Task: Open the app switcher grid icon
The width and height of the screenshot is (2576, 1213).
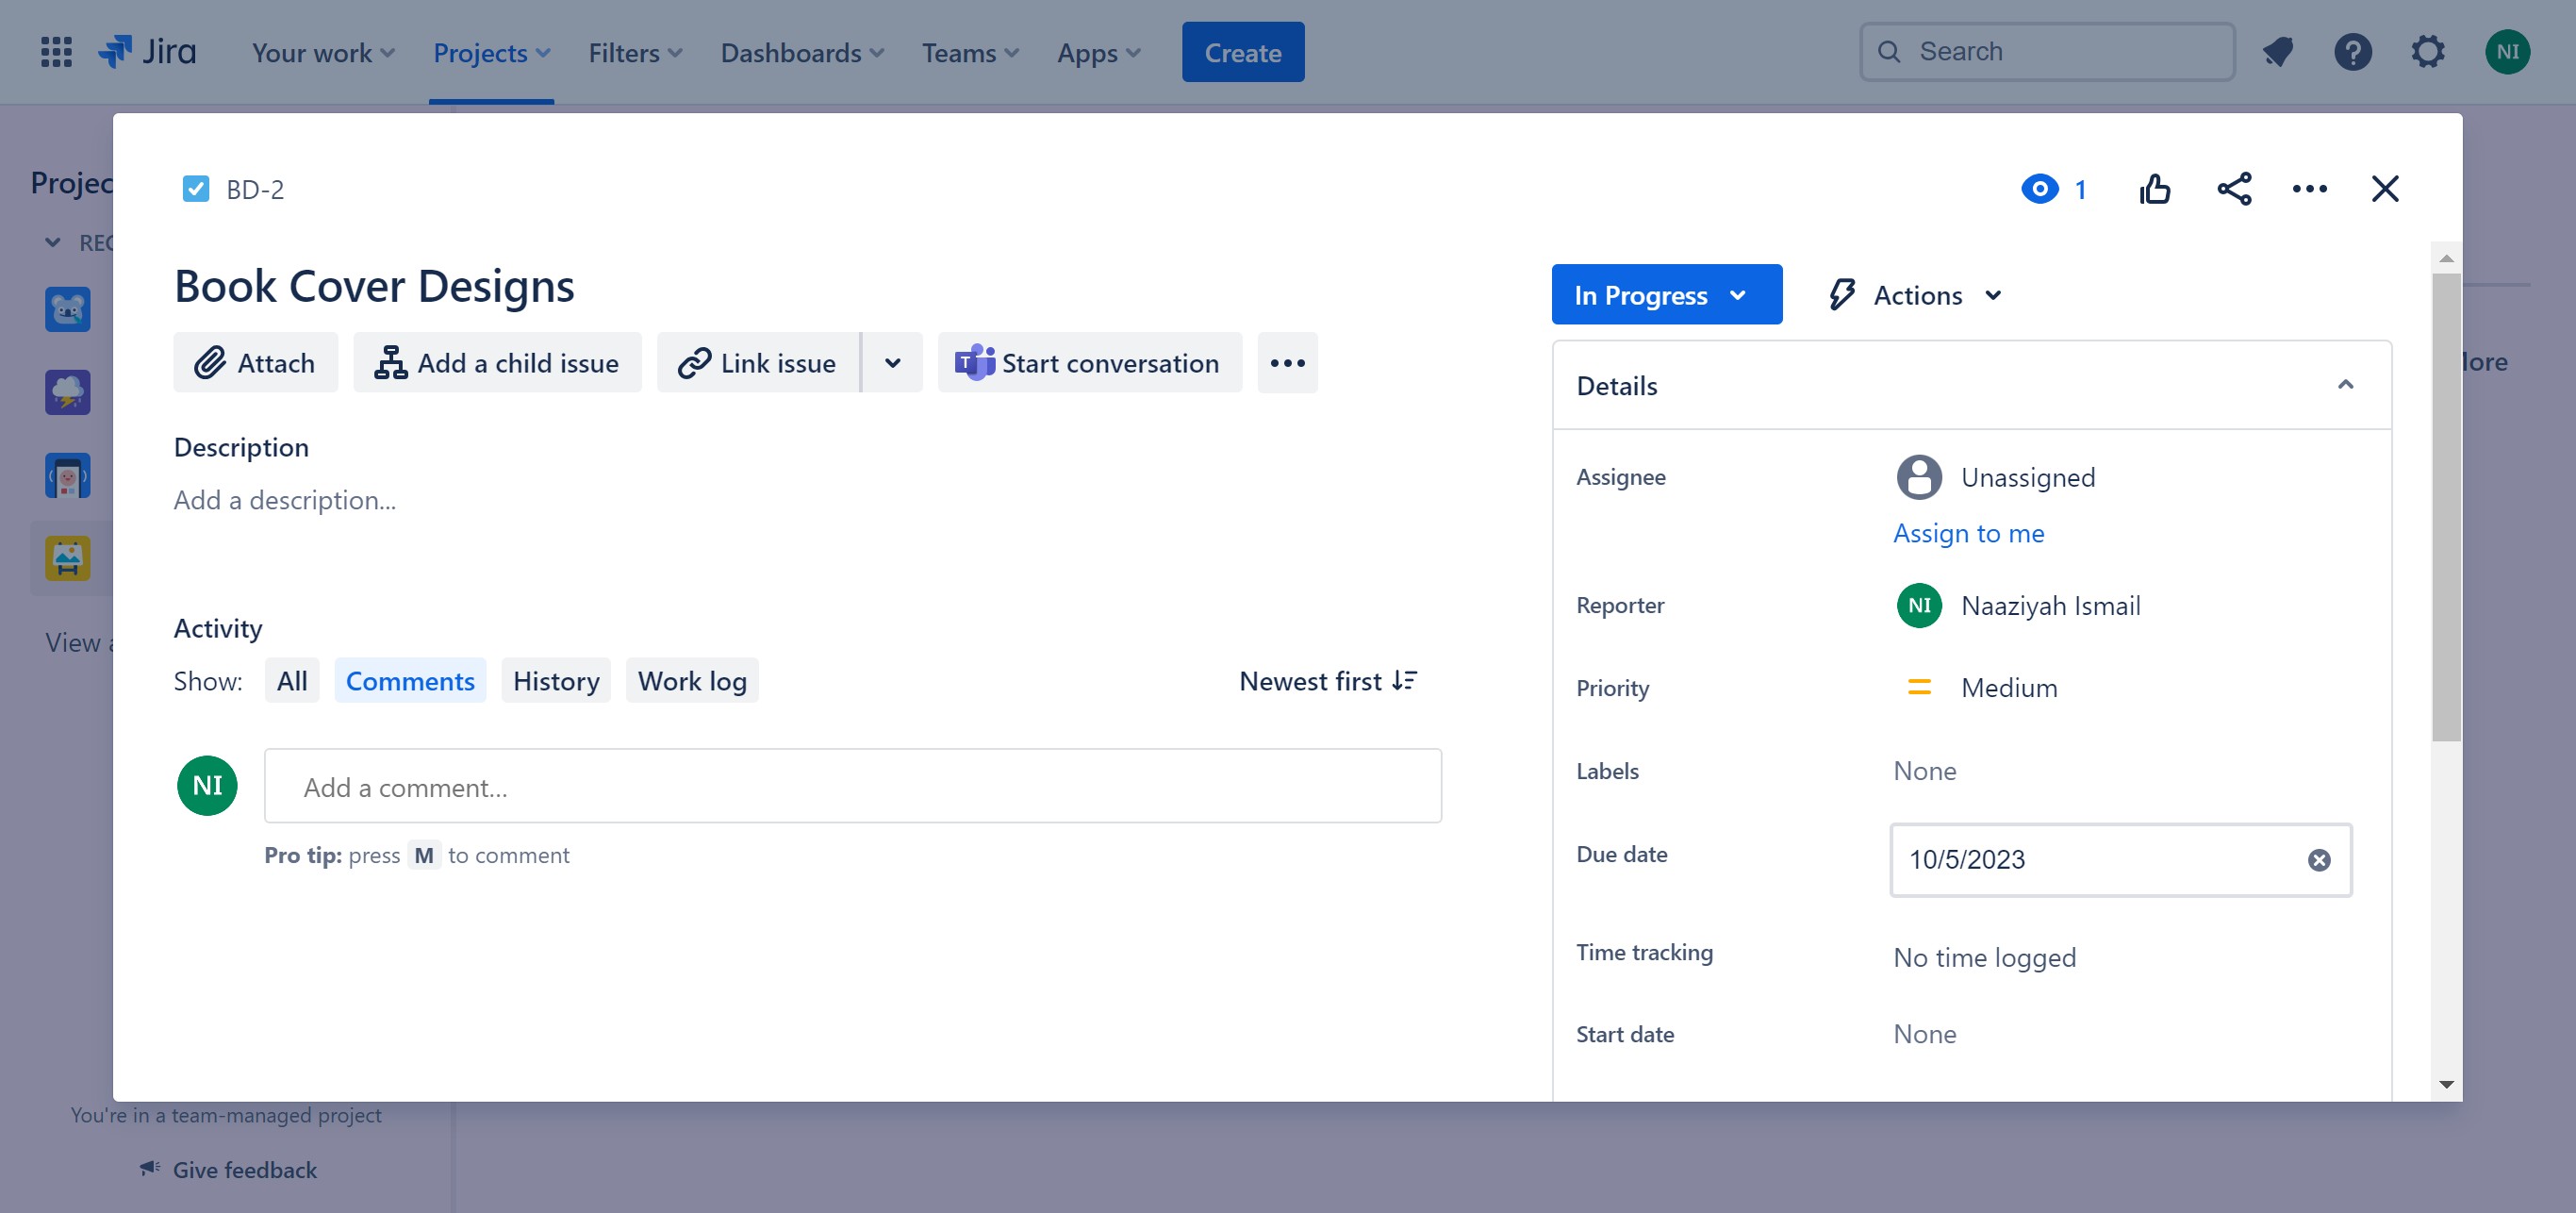Action: coord(56,52)
